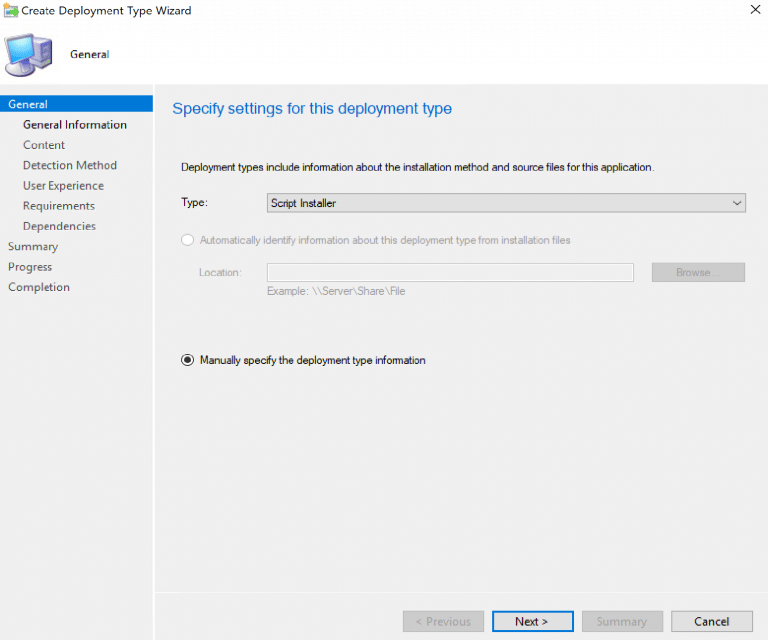Image resolution: width=768 pixels, height=640 pixels.
Task: Select General Information in the sidebar
Action: coord(75,125)
